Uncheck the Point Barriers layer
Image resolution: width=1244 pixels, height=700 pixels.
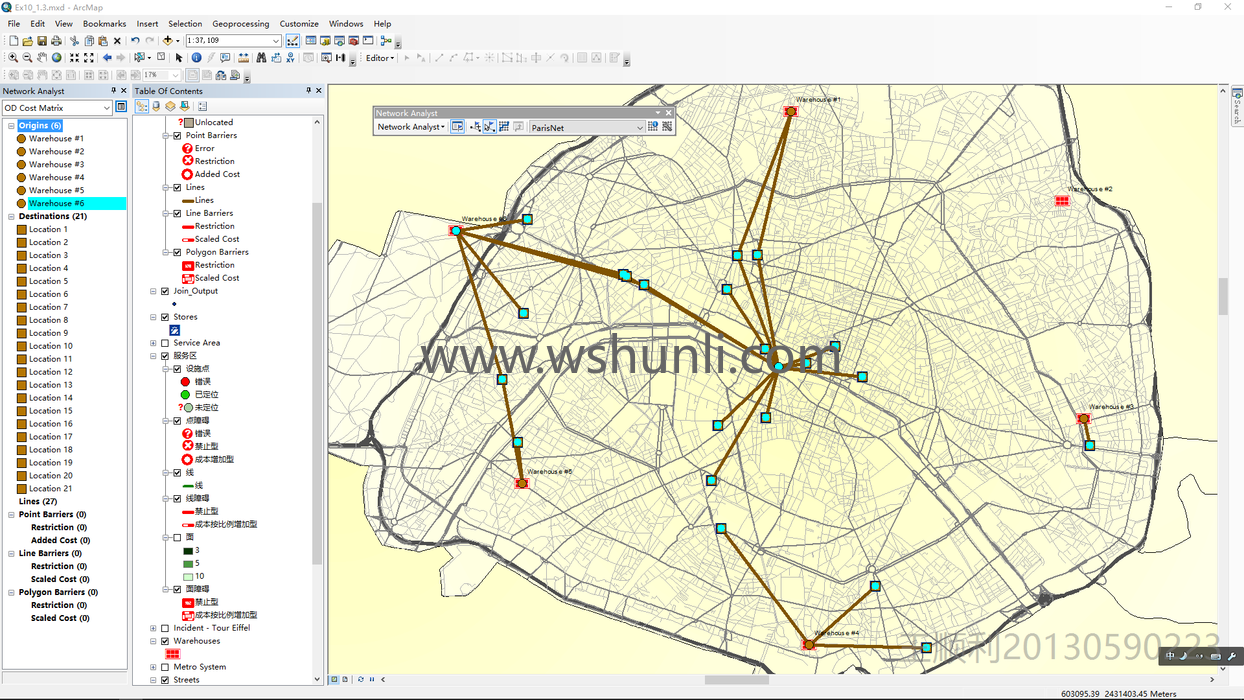tap(178, 135)
